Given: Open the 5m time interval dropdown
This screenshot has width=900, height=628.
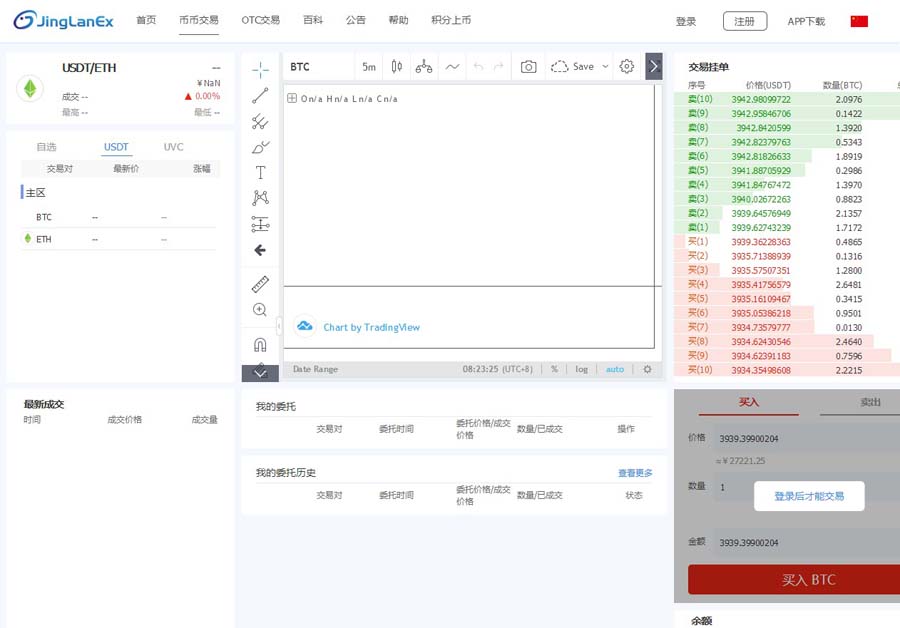Looking at the screenshot, I should click(369, 67).
